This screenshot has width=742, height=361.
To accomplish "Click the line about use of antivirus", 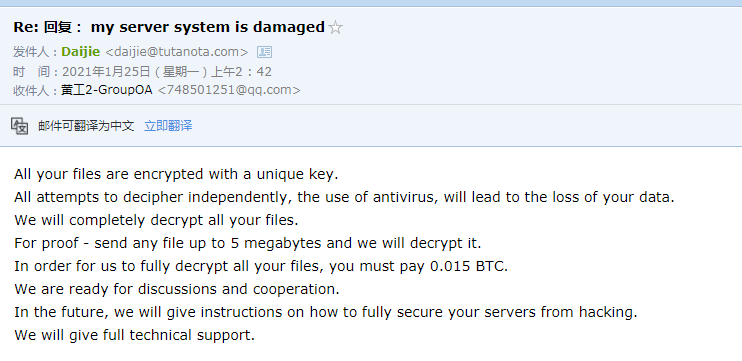I will click(x=344, y=197).
